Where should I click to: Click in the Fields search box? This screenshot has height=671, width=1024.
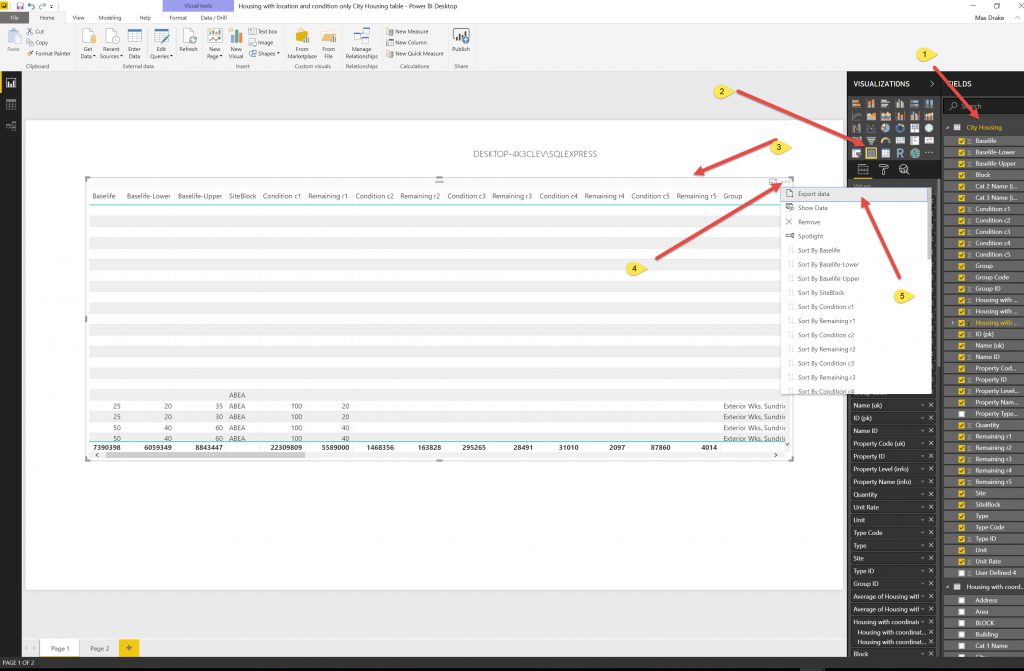(985, 105)
